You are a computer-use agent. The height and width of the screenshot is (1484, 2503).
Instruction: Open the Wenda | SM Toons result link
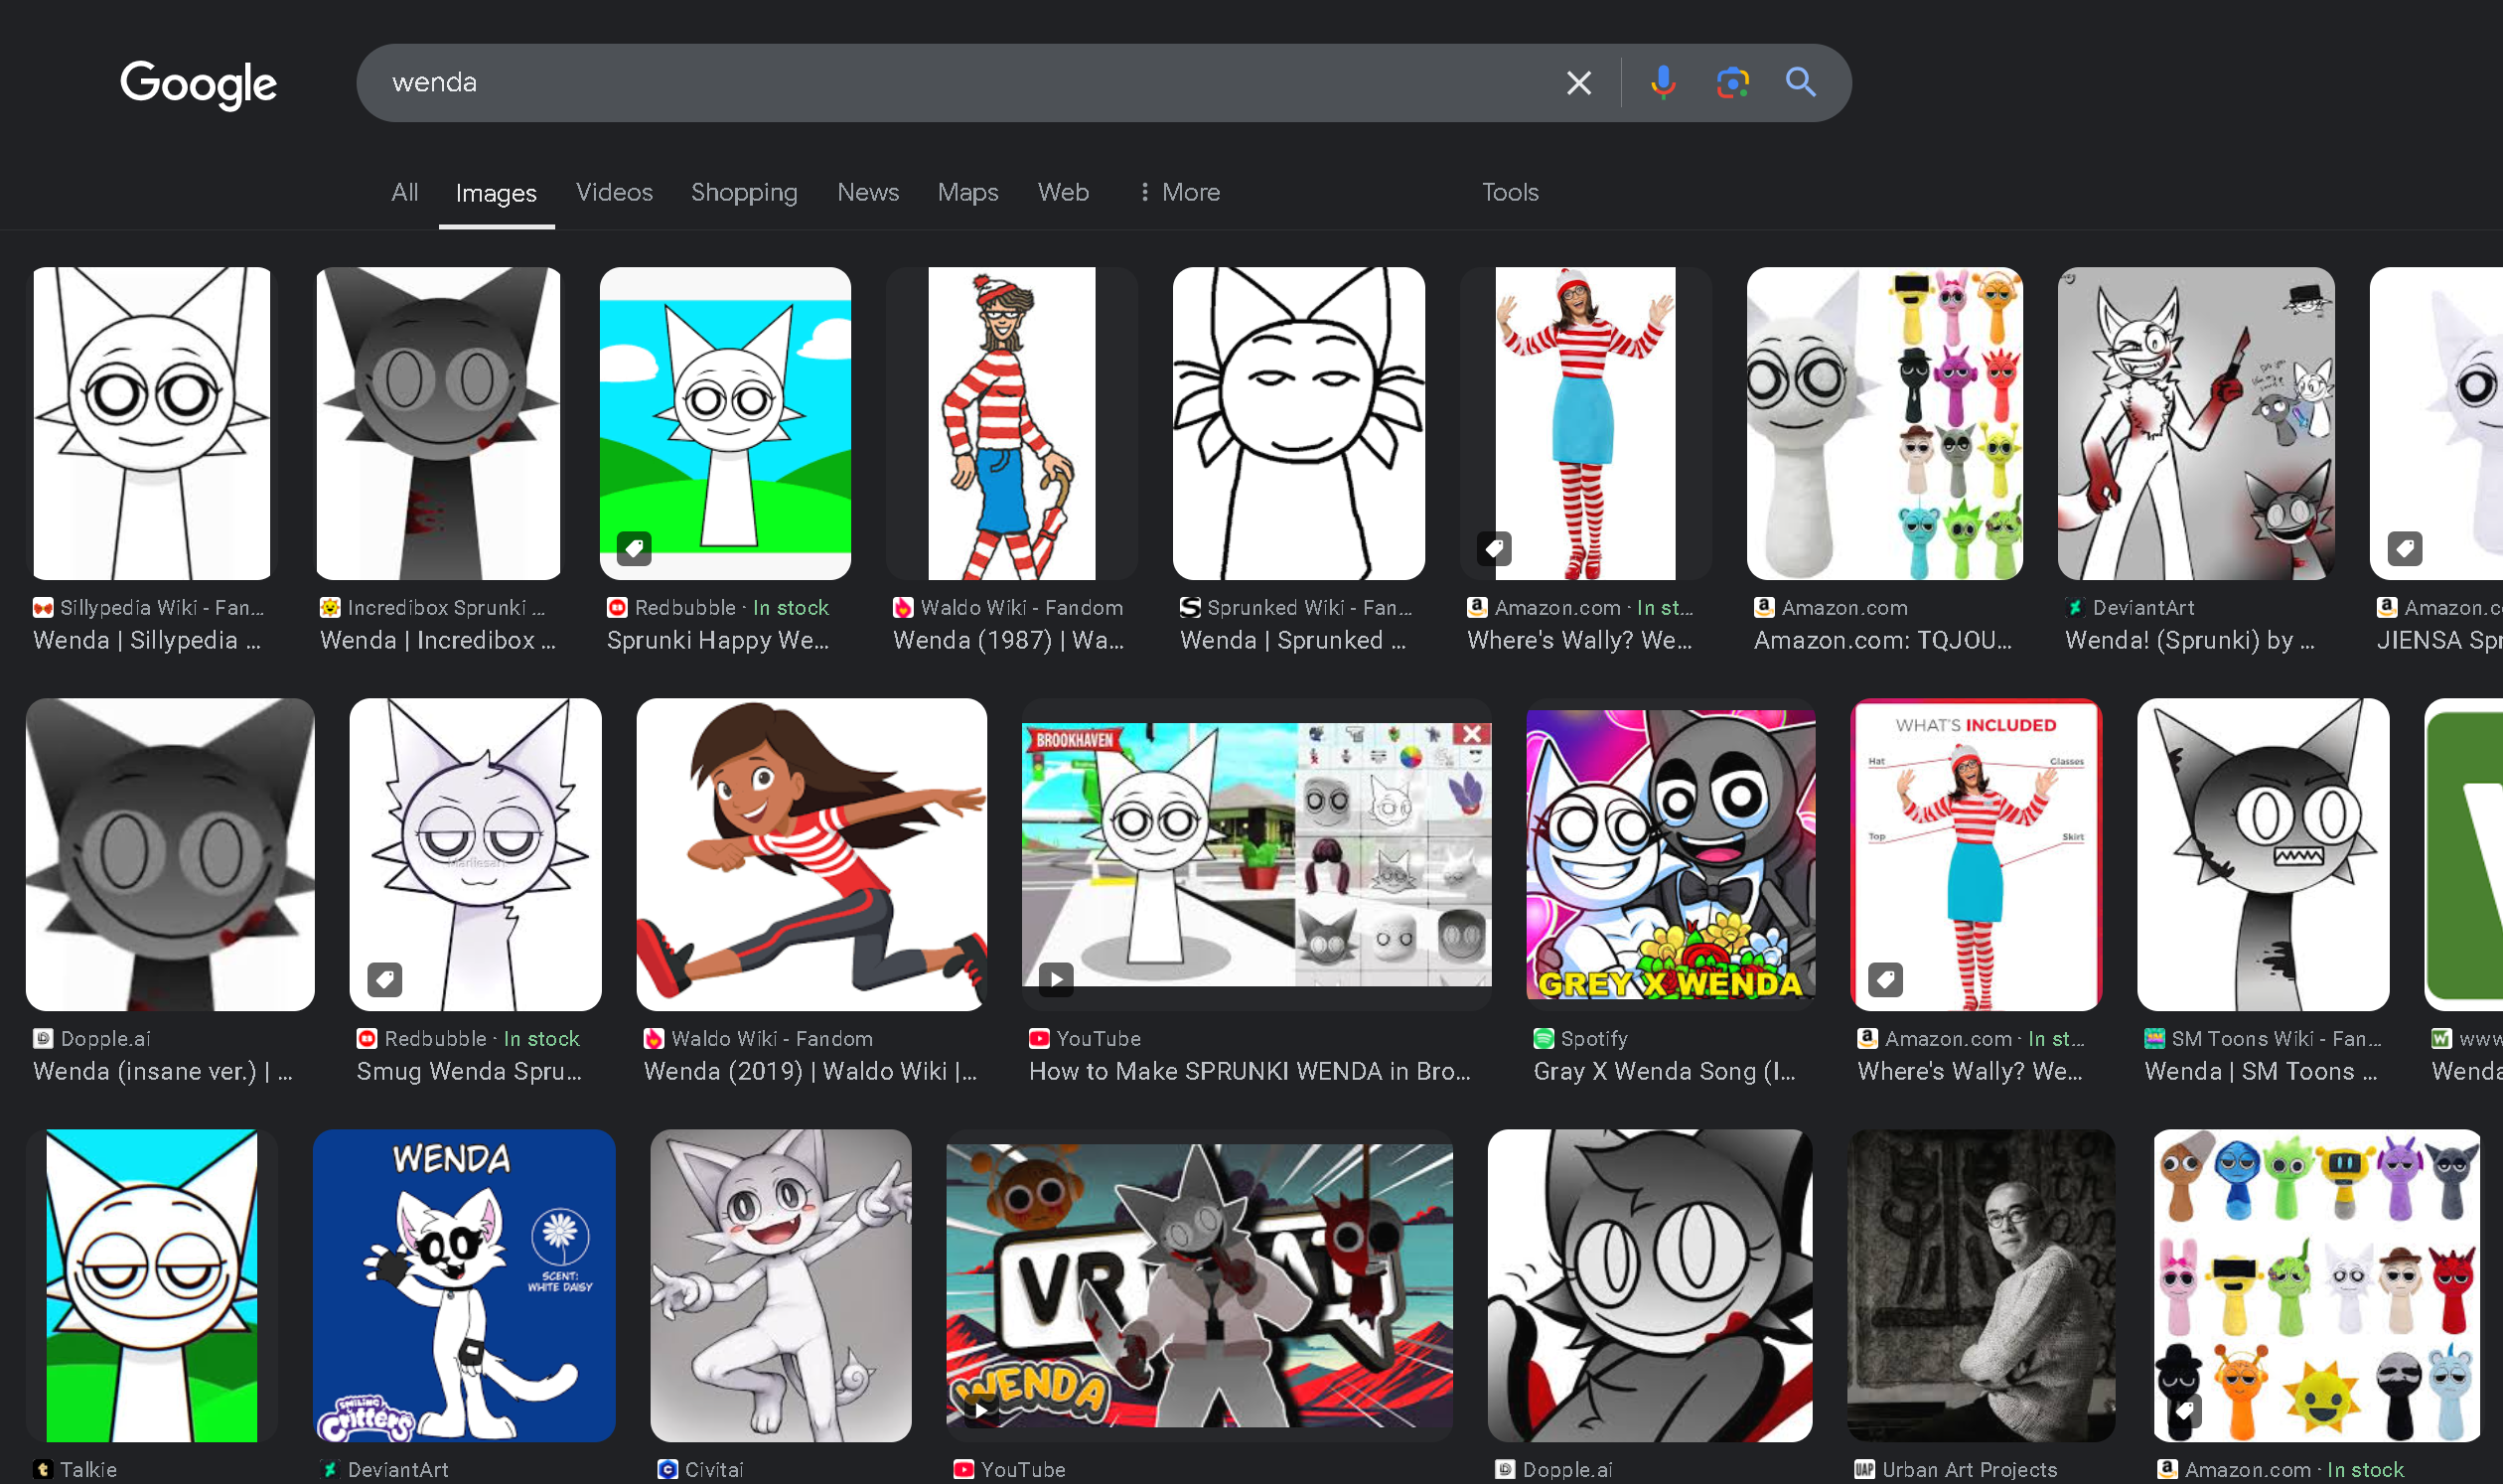(2260, 1071)
